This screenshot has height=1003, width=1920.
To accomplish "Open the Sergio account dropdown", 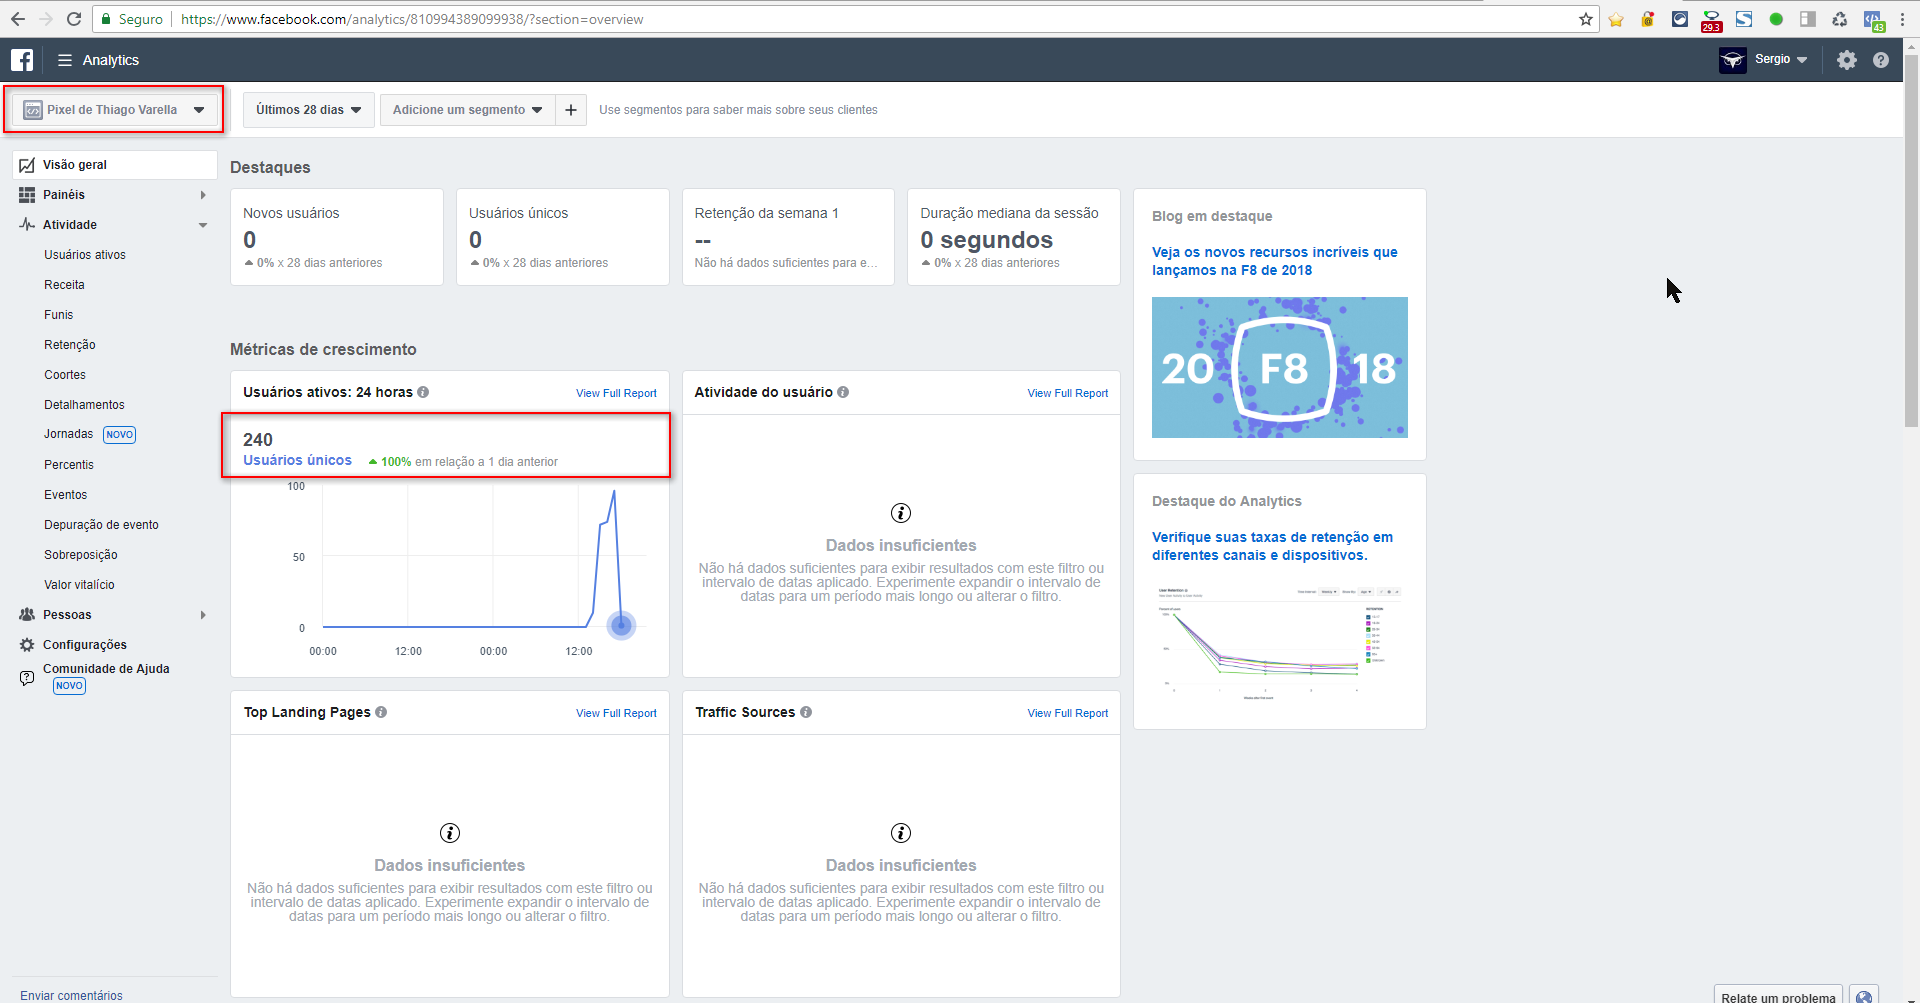I will coord(1781,59).
